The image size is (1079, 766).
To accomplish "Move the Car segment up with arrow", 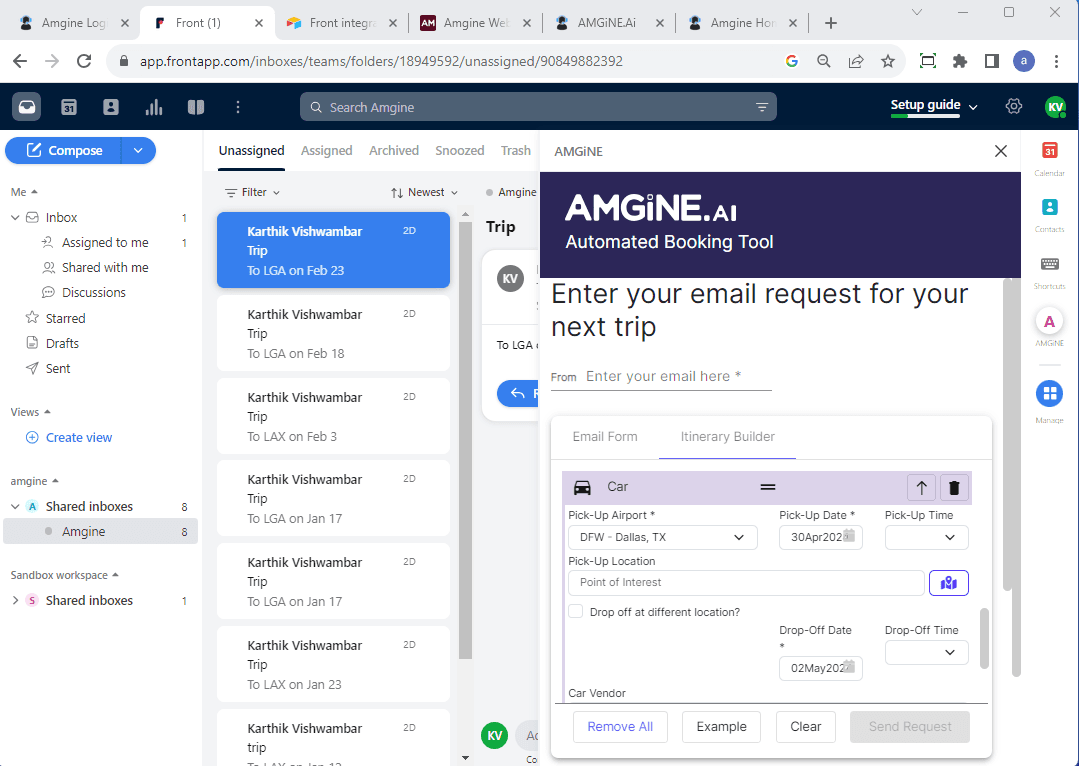I will pos(921,487).
